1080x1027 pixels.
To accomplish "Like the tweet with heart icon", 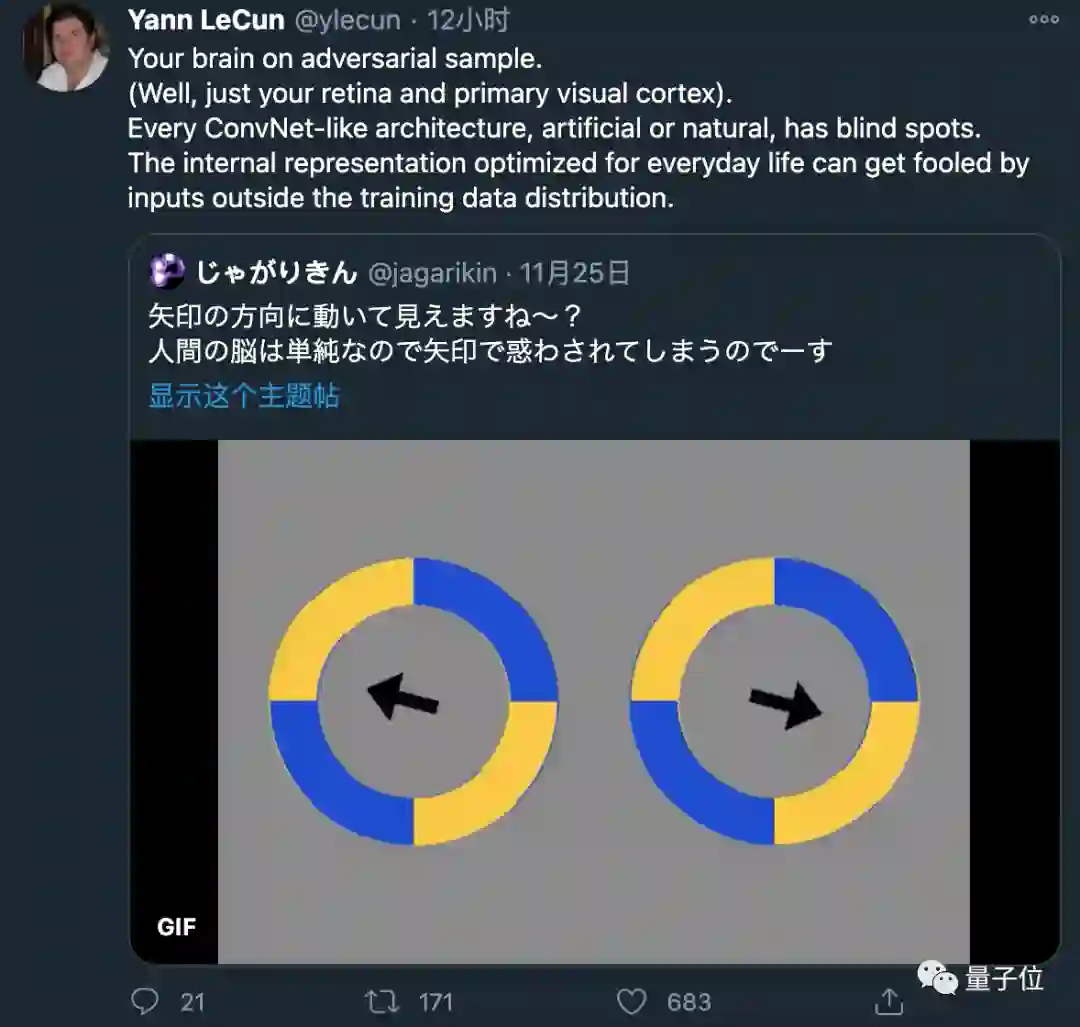I will coord(631,1002).
